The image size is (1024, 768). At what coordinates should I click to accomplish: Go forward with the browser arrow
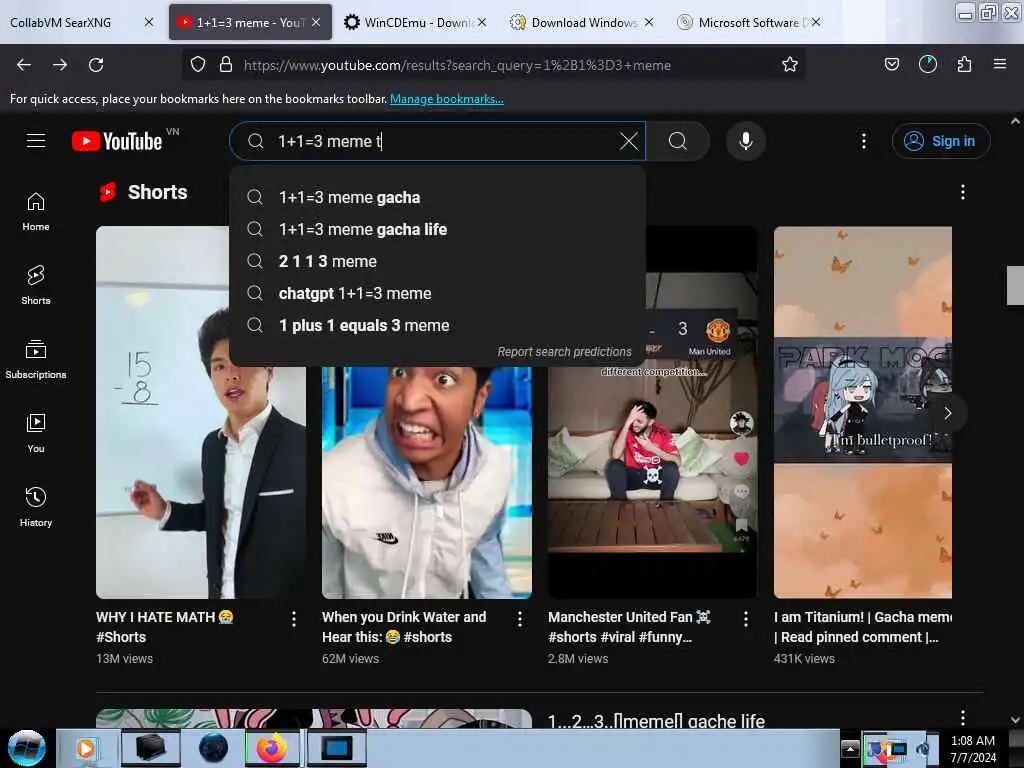tap(60, 65)
